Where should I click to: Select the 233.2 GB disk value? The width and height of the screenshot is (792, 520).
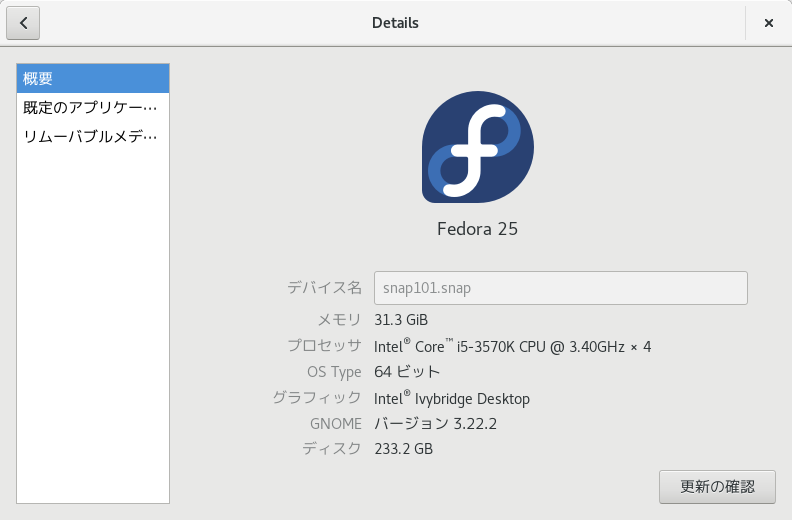404,449
